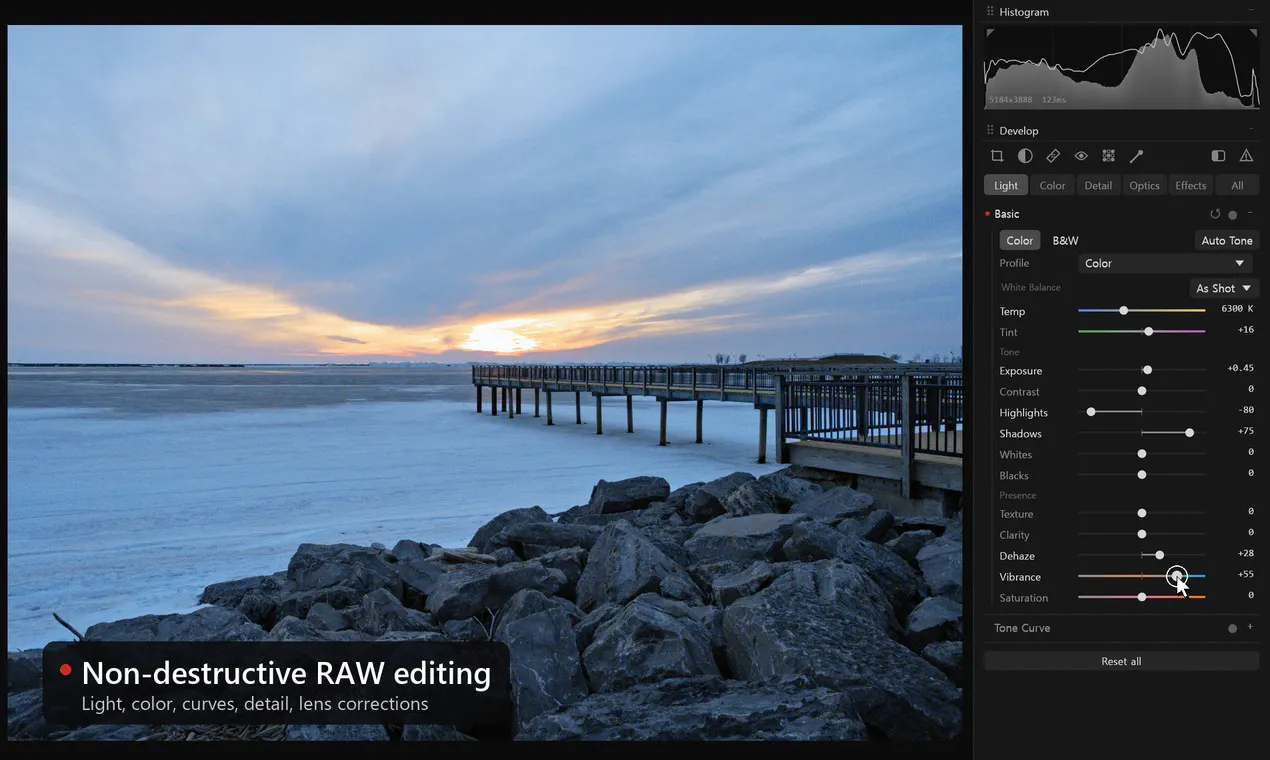This screenshot has width=1270, height=760.
Task: Toggle the Tone Curve enable dot
Action: [1232, 628]
